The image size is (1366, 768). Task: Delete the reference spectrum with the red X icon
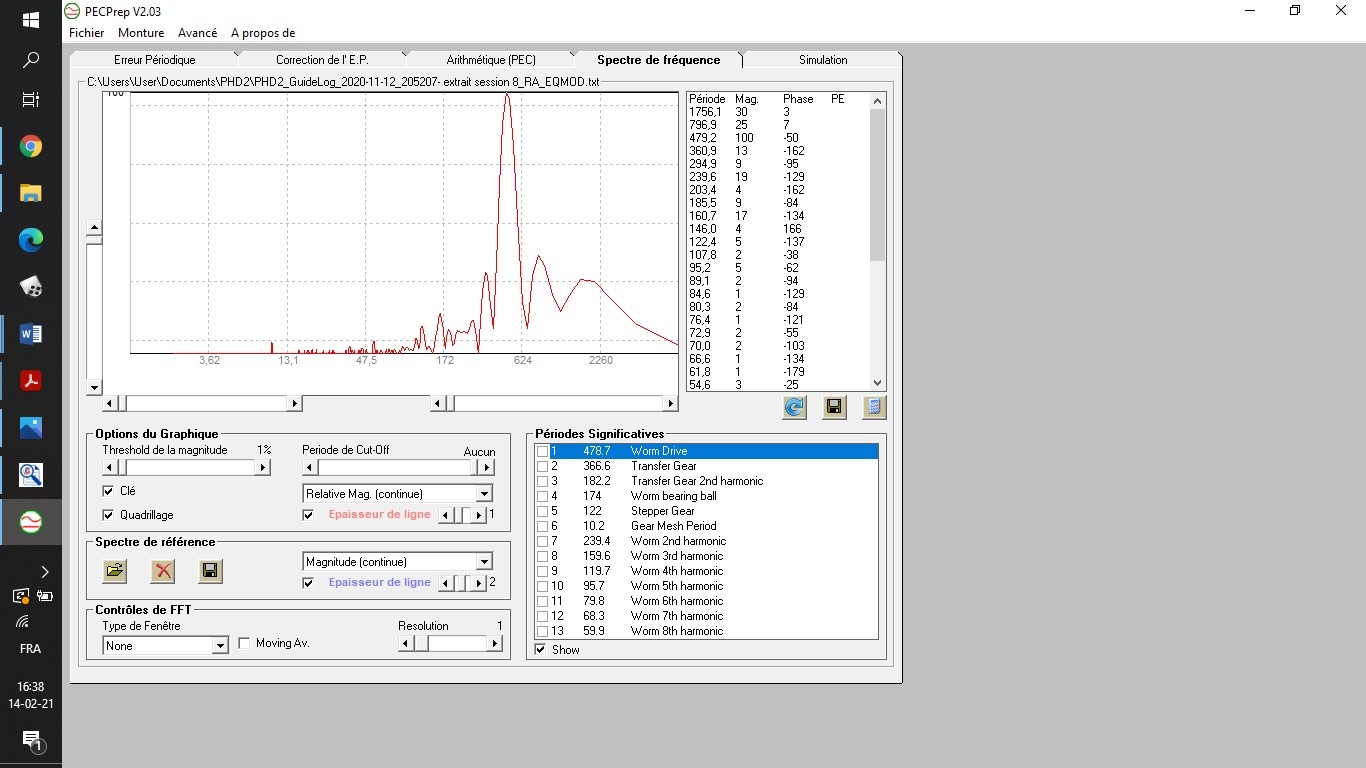163,571
